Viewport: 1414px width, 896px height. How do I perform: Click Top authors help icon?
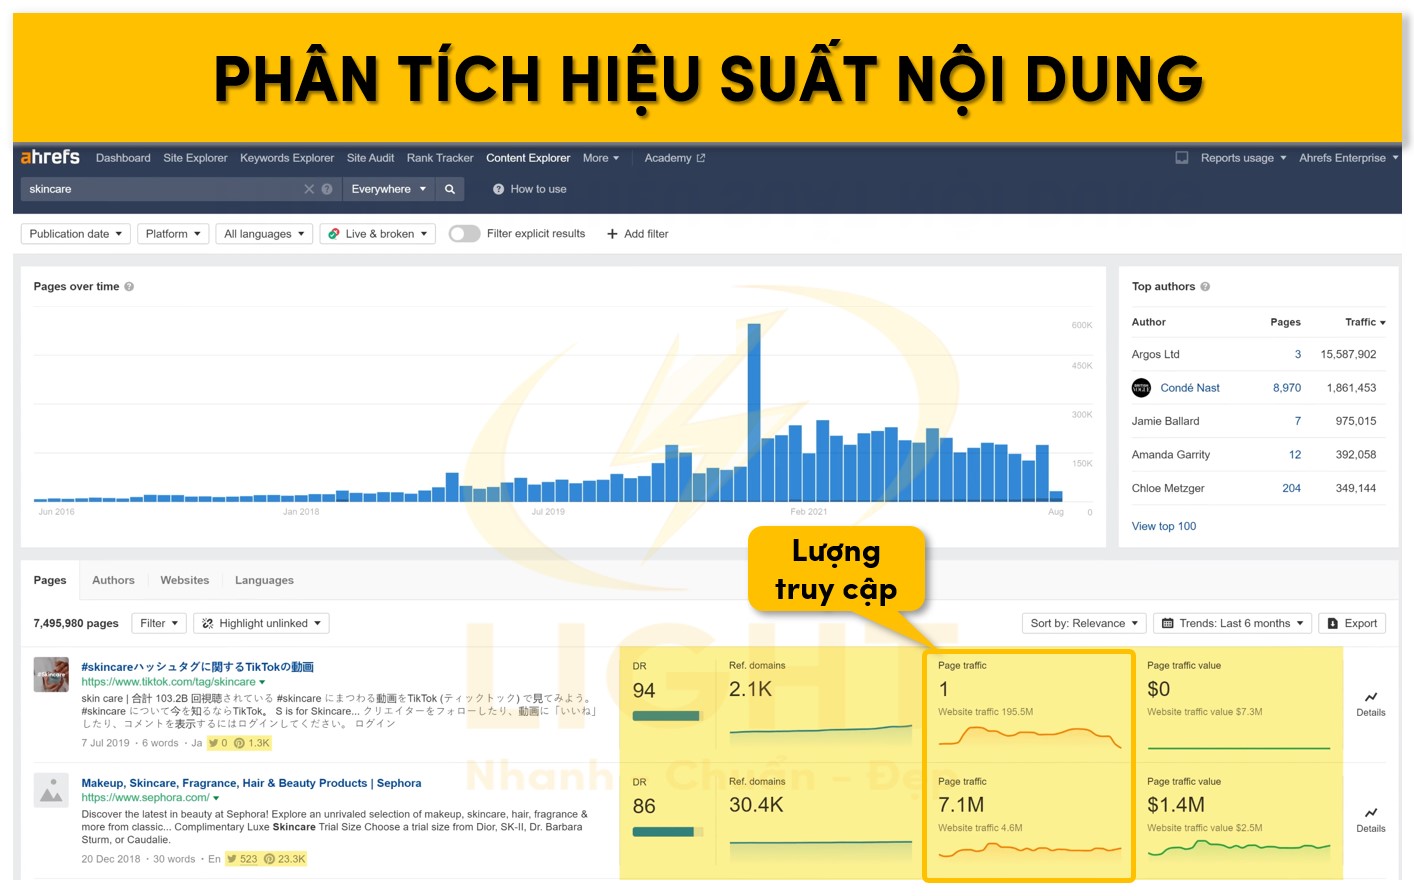[1205, 287]
